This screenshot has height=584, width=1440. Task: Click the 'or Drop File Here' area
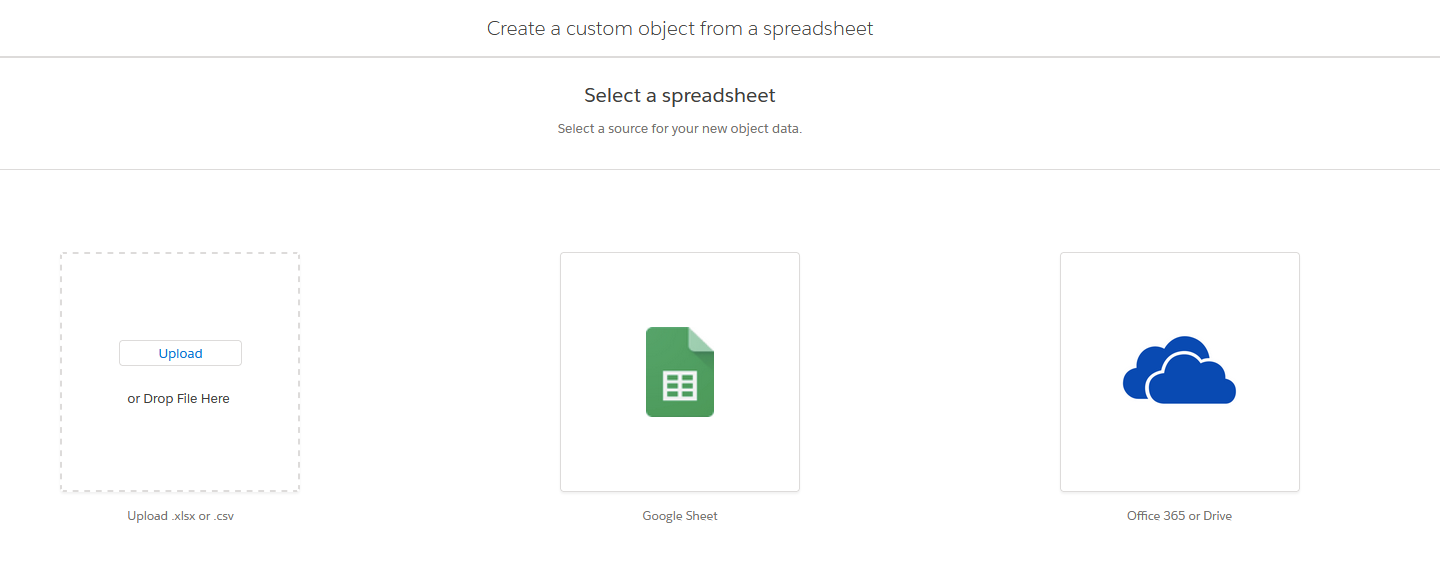179,398
